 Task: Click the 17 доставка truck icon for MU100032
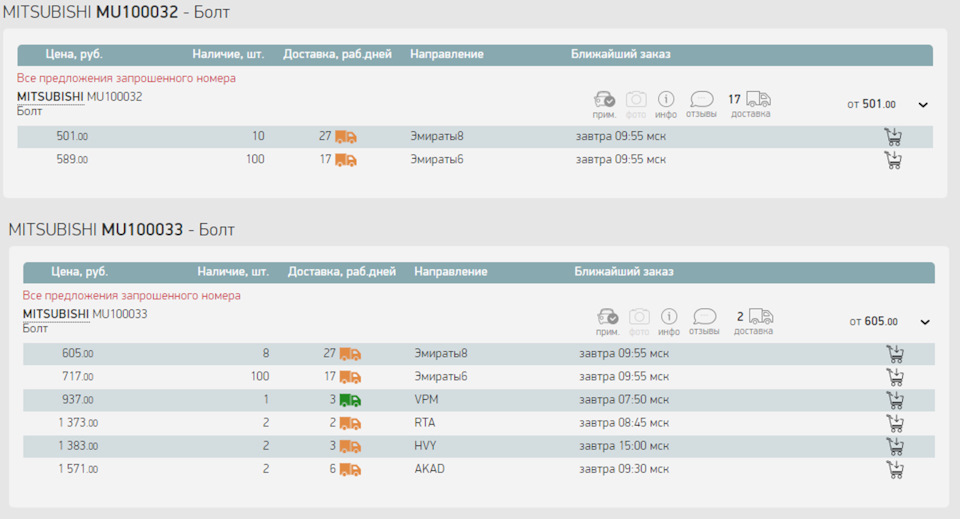point(758,99)
